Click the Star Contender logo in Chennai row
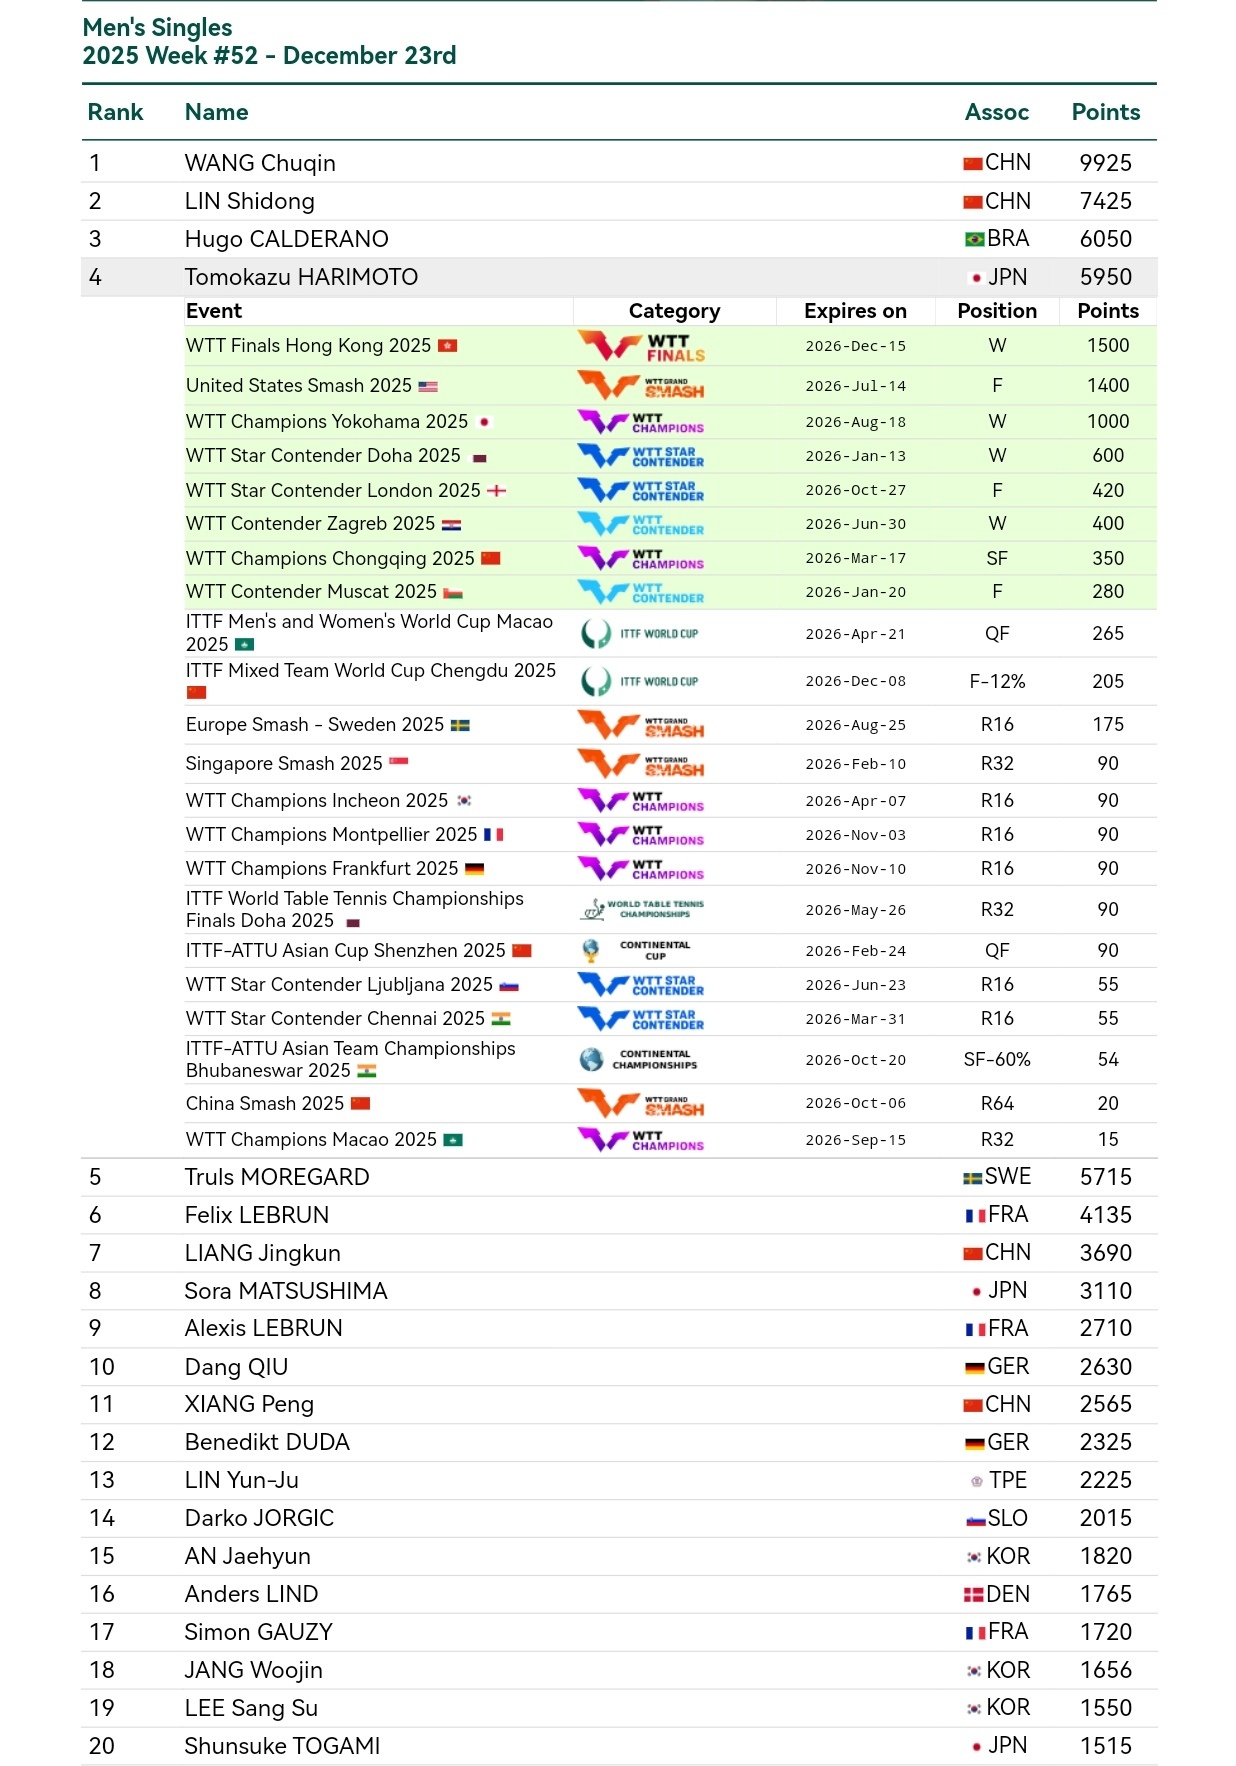 coord(641,1019)
